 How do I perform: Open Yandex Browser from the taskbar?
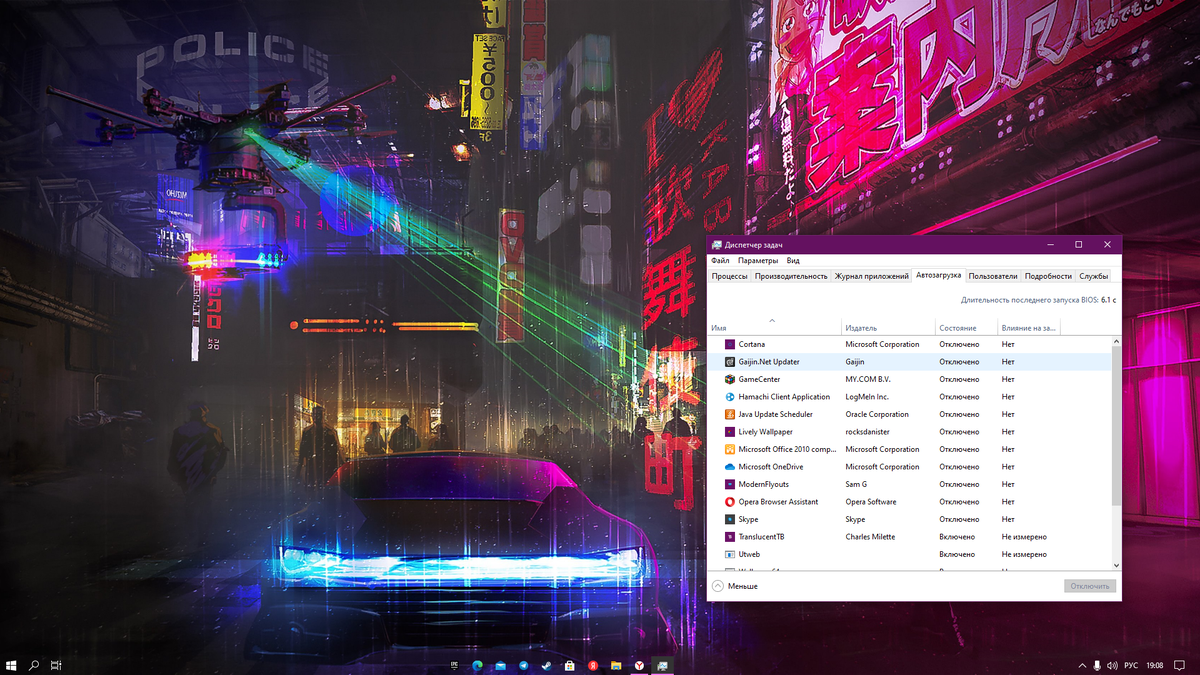[639, 665]
